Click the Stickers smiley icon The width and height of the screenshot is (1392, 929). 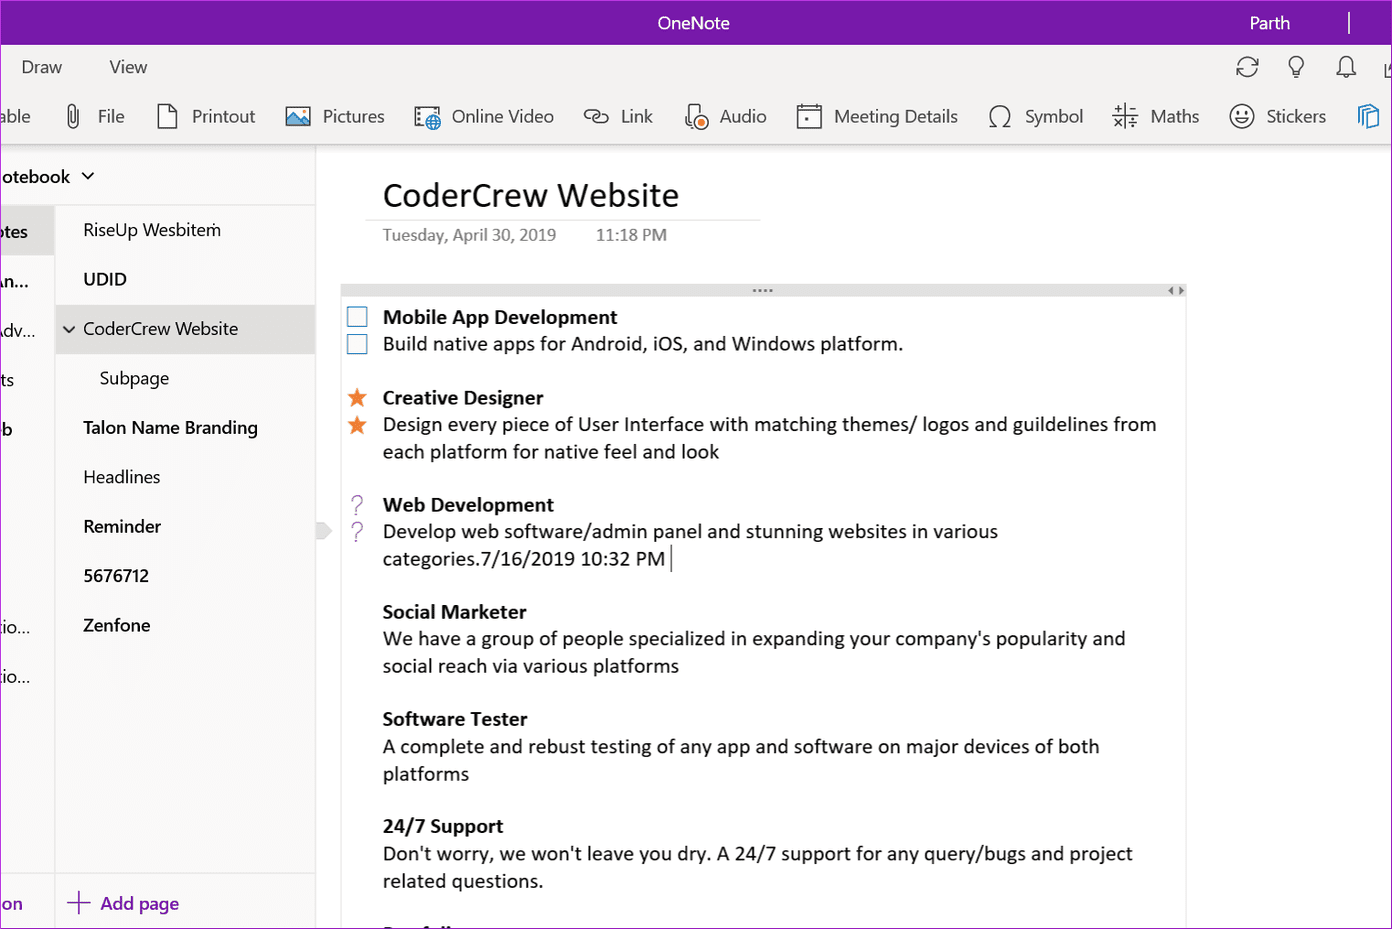1242,117
